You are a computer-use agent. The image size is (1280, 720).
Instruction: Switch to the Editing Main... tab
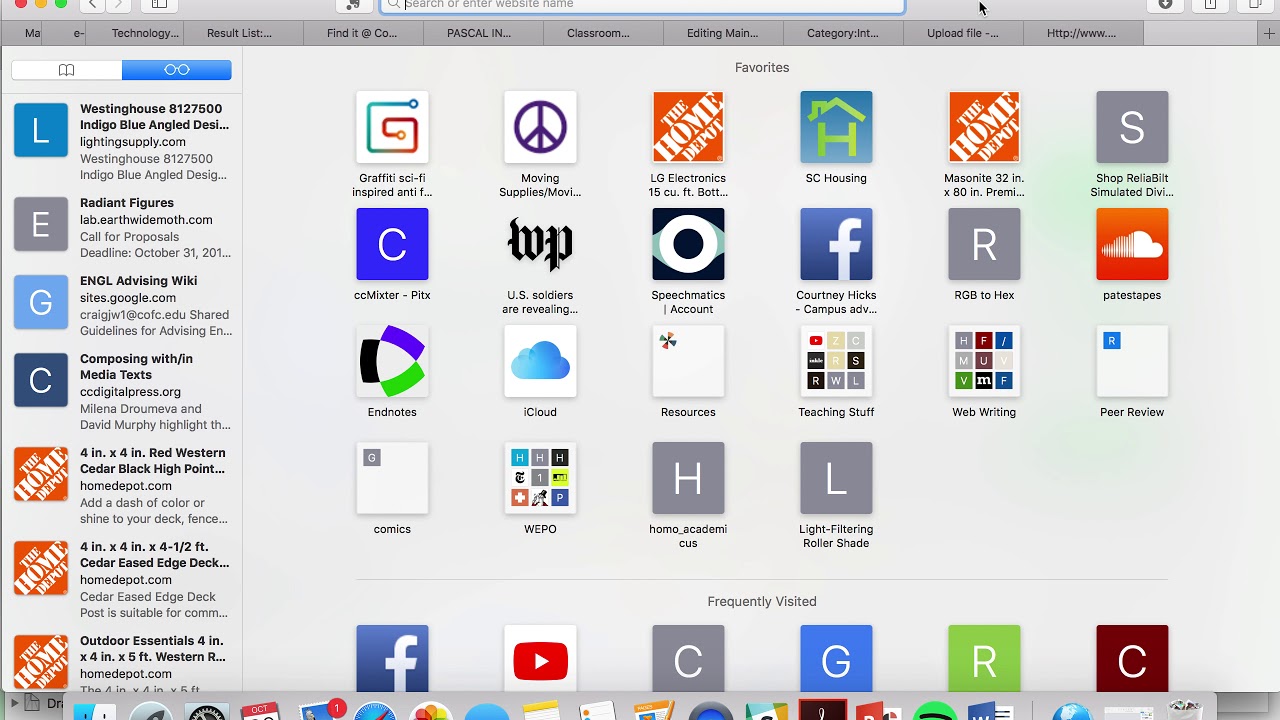pyautogui.click(x=722, y=33)
